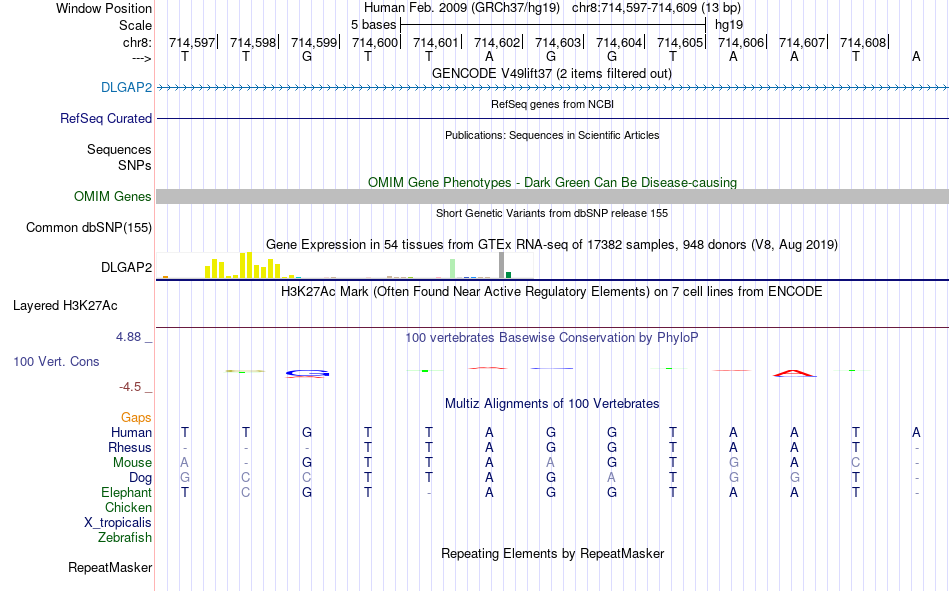Image resolution: width=950 pixels, height=591 pixels.
Task: Click the Chicken species label
Action: click(128, 507)
